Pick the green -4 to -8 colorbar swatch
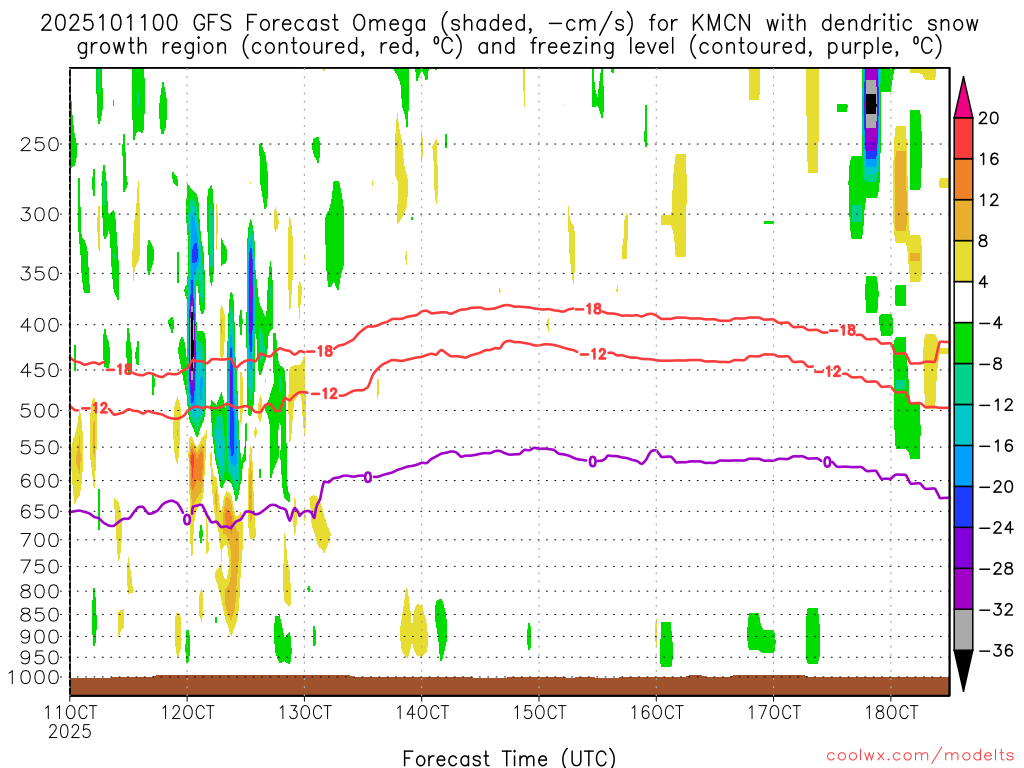 pyautogui.click(x=963, y=344)
